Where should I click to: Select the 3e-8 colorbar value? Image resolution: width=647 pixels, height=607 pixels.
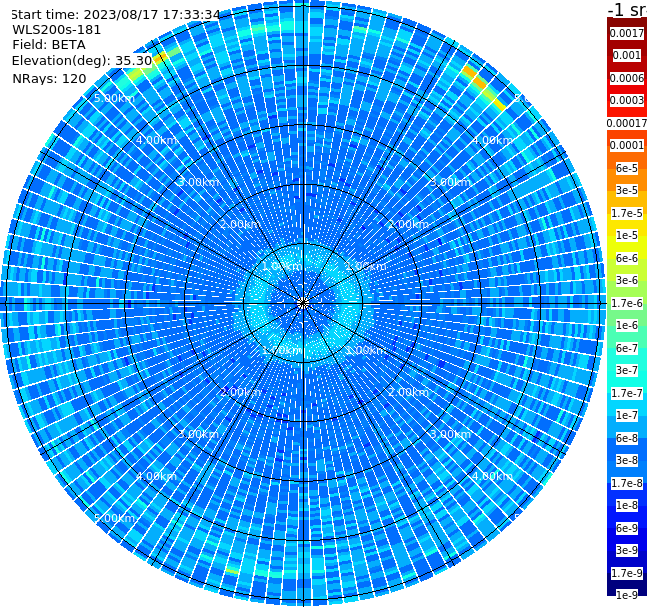tap(627, 460)
